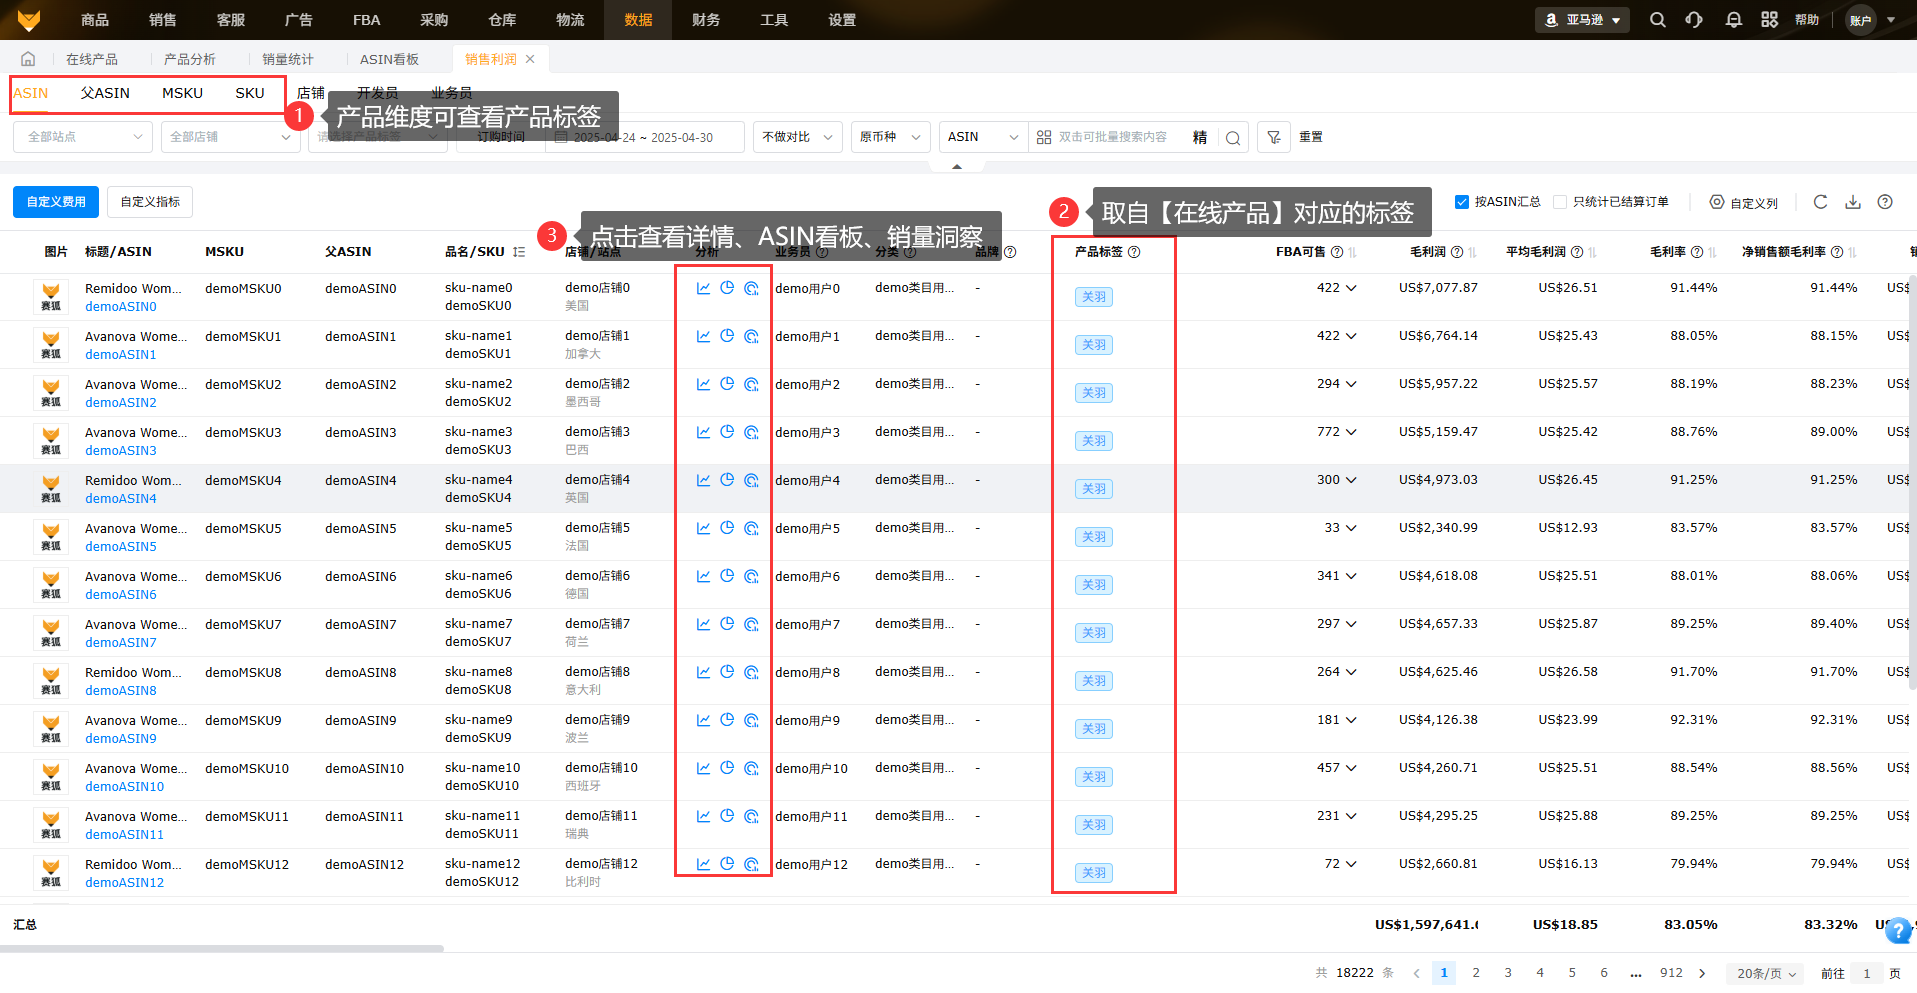
Task: Switch to the ASIN看板 tab
Action: click(389, 59)
